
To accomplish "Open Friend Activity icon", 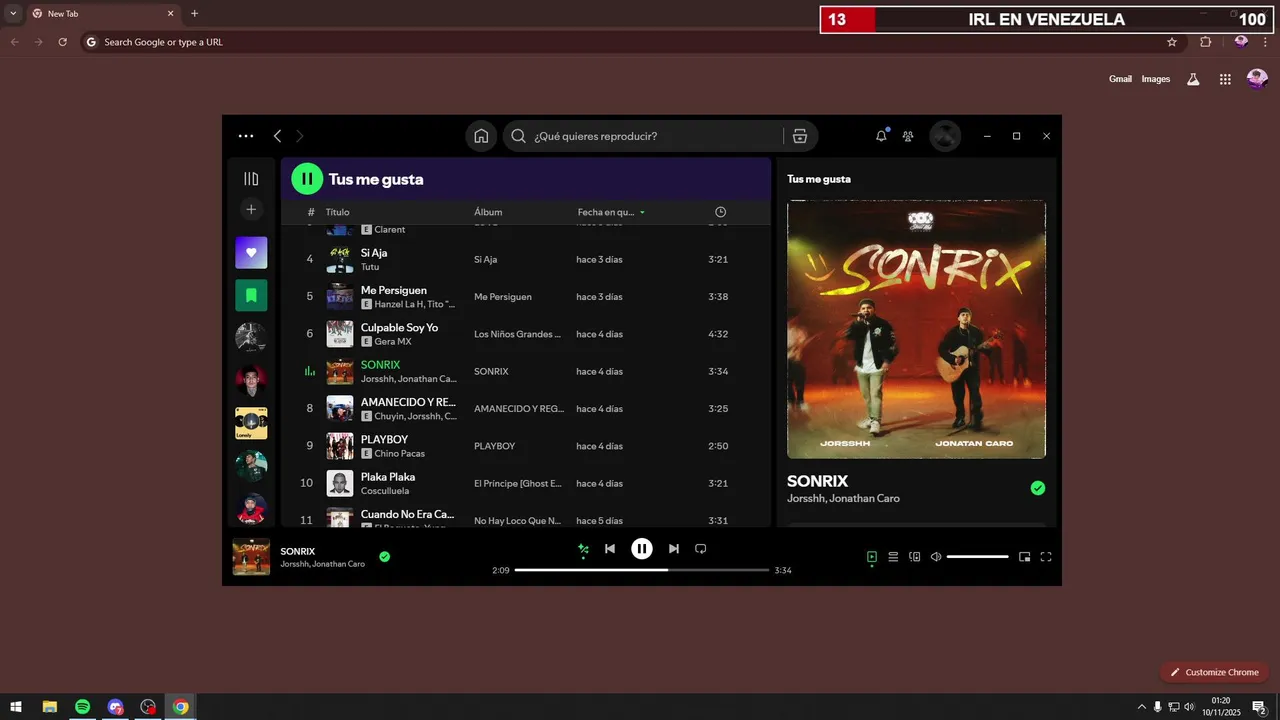I will pos(908,136).
